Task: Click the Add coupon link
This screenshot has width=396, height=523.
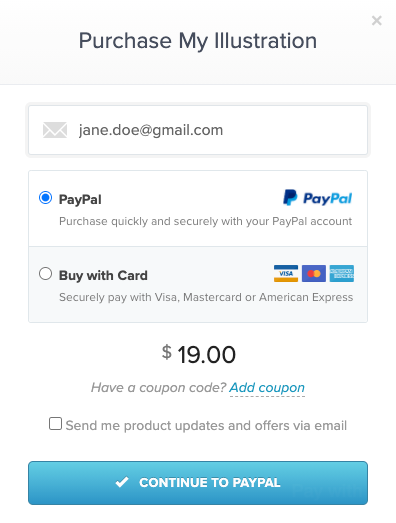Action: [267, 388]
